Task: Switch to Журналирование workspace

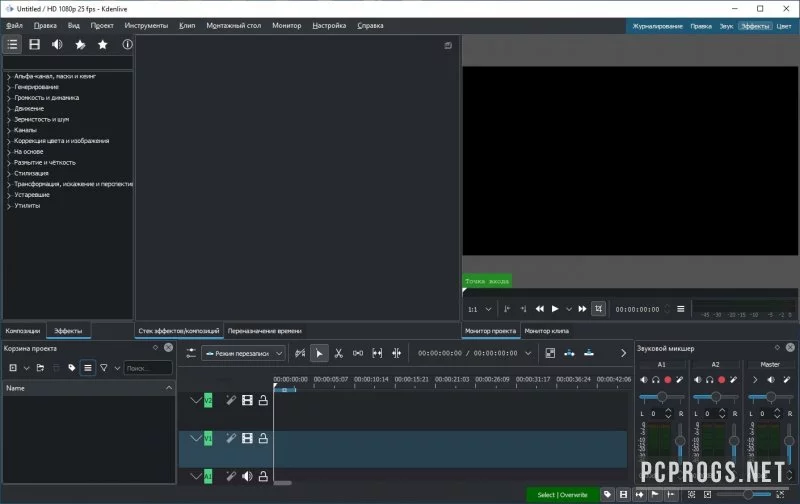Action: coord(657,26)
